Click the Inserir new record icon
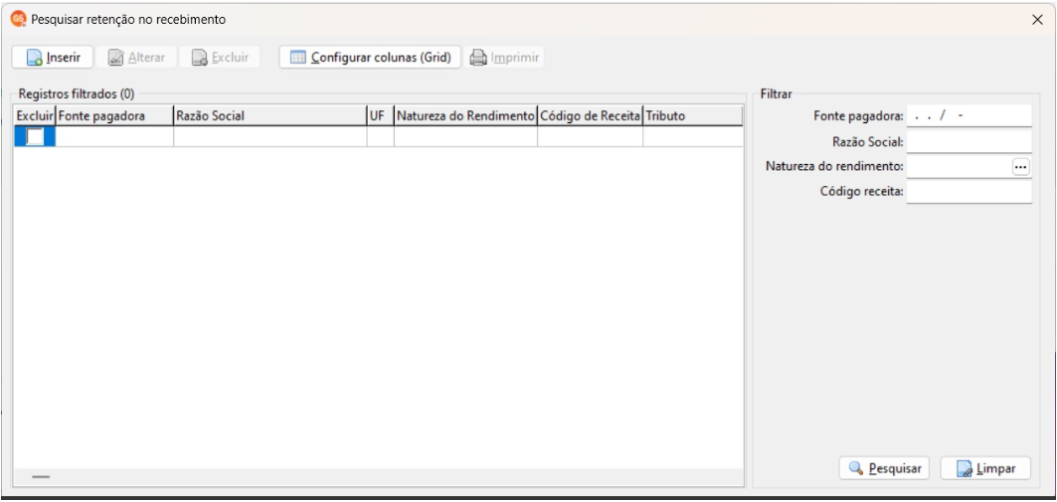 pyautogui.click(x=34, y=58)
